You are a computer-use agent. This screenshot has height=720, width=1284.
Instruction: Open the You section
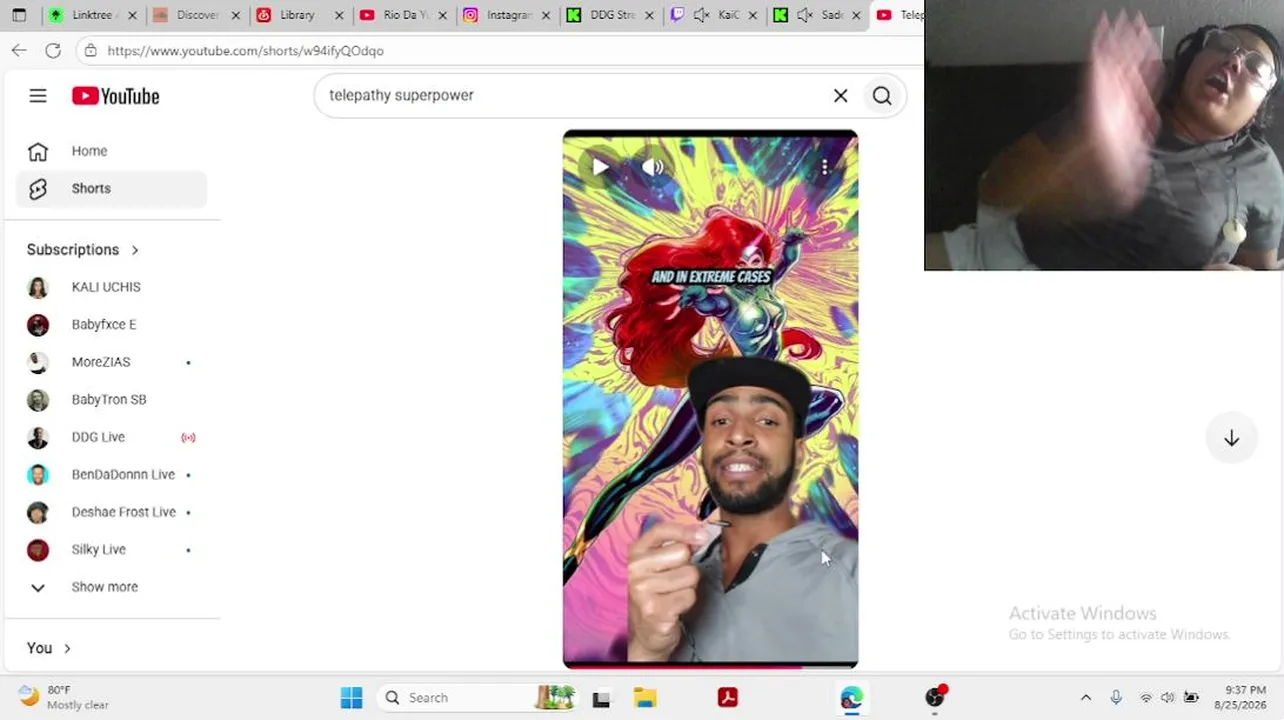coord(49,648)
